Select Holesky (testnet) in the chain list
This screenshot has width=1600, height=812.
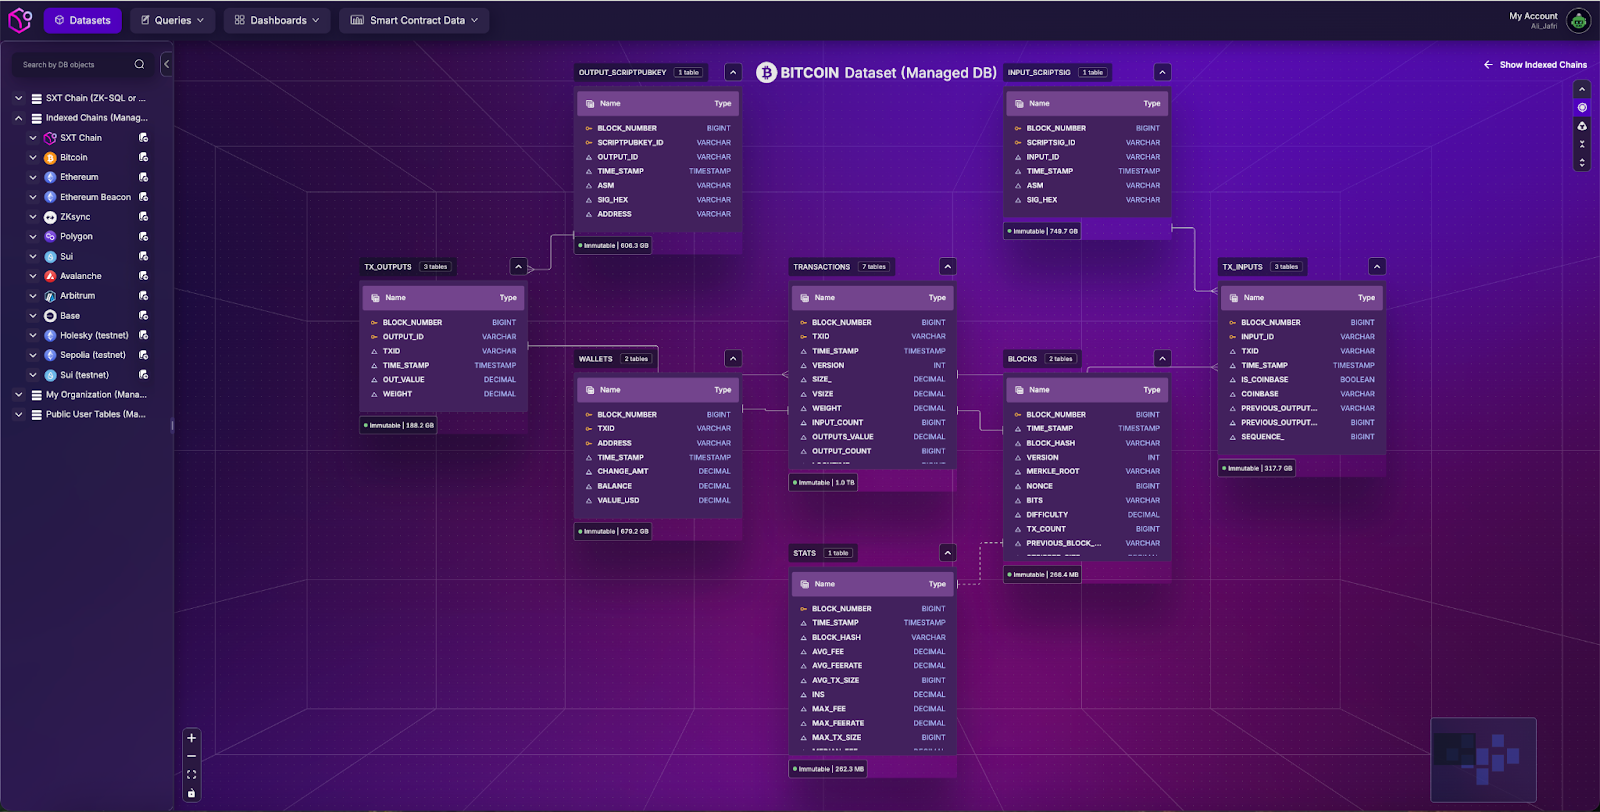(94, 335)
